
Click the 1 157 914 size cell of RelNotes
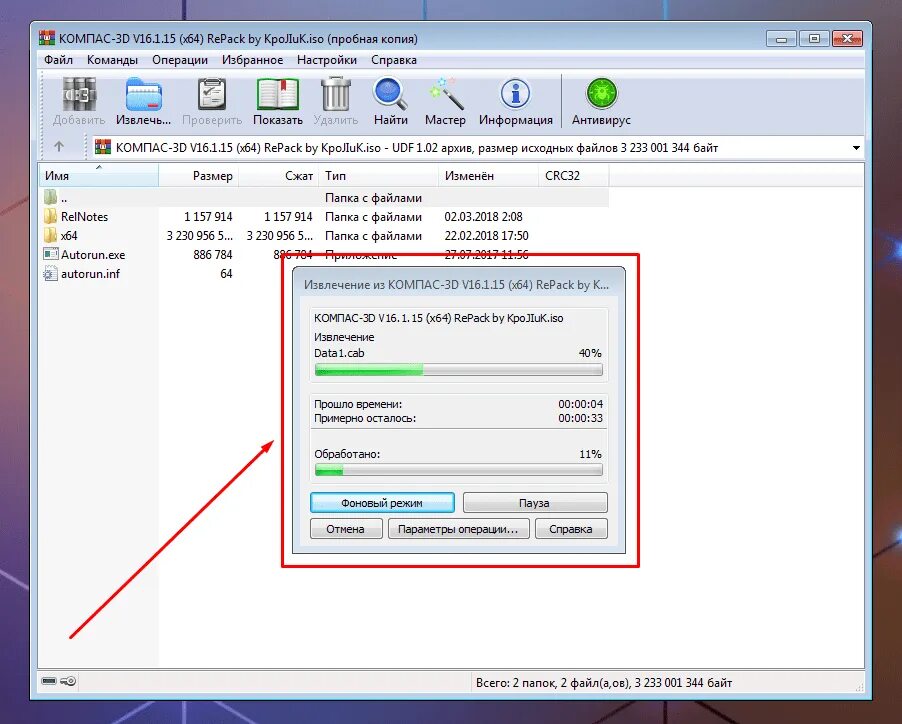click(x=208, y=217)
